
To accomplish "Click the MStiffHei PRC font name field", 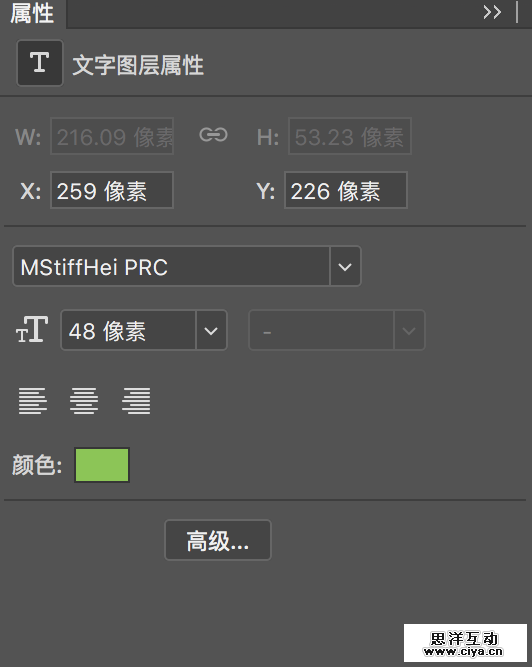I will tap(171, 266).
